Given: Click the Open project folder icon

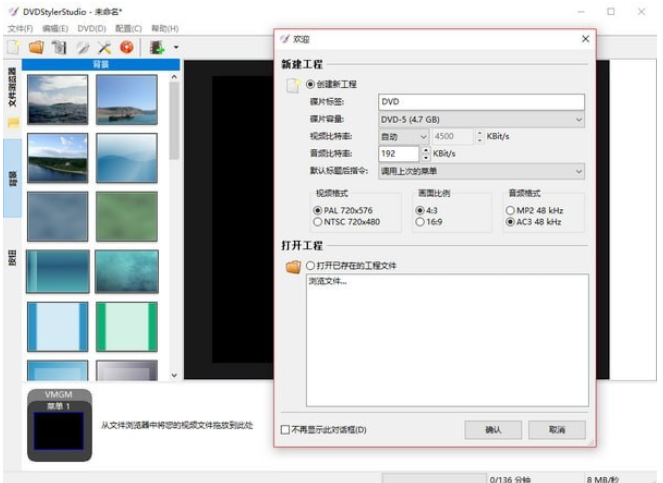Looking at the screenshot, I should pyautogui.click(x=36, y=47).
